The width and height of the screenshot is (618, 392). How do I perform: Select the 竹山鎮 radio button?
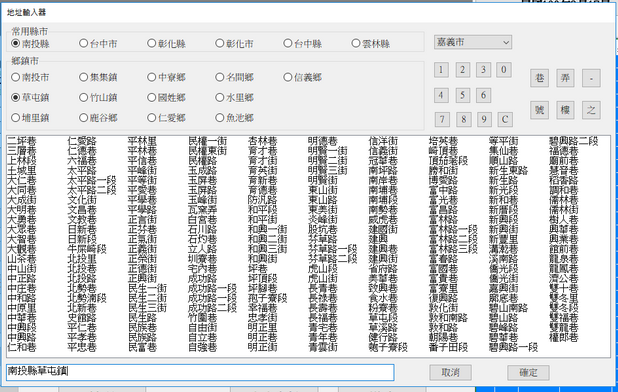[x=98, y=97]
